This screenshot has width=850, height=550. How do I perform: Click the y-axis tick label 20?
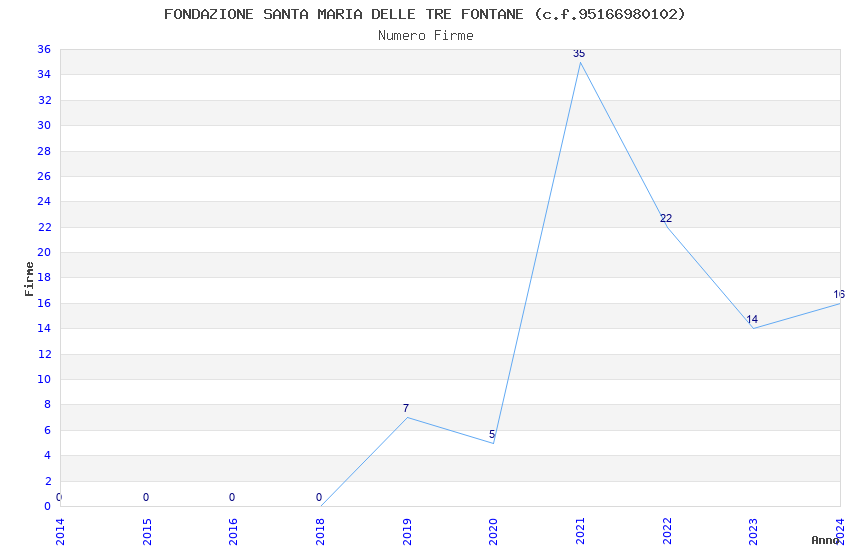[44, 252]
